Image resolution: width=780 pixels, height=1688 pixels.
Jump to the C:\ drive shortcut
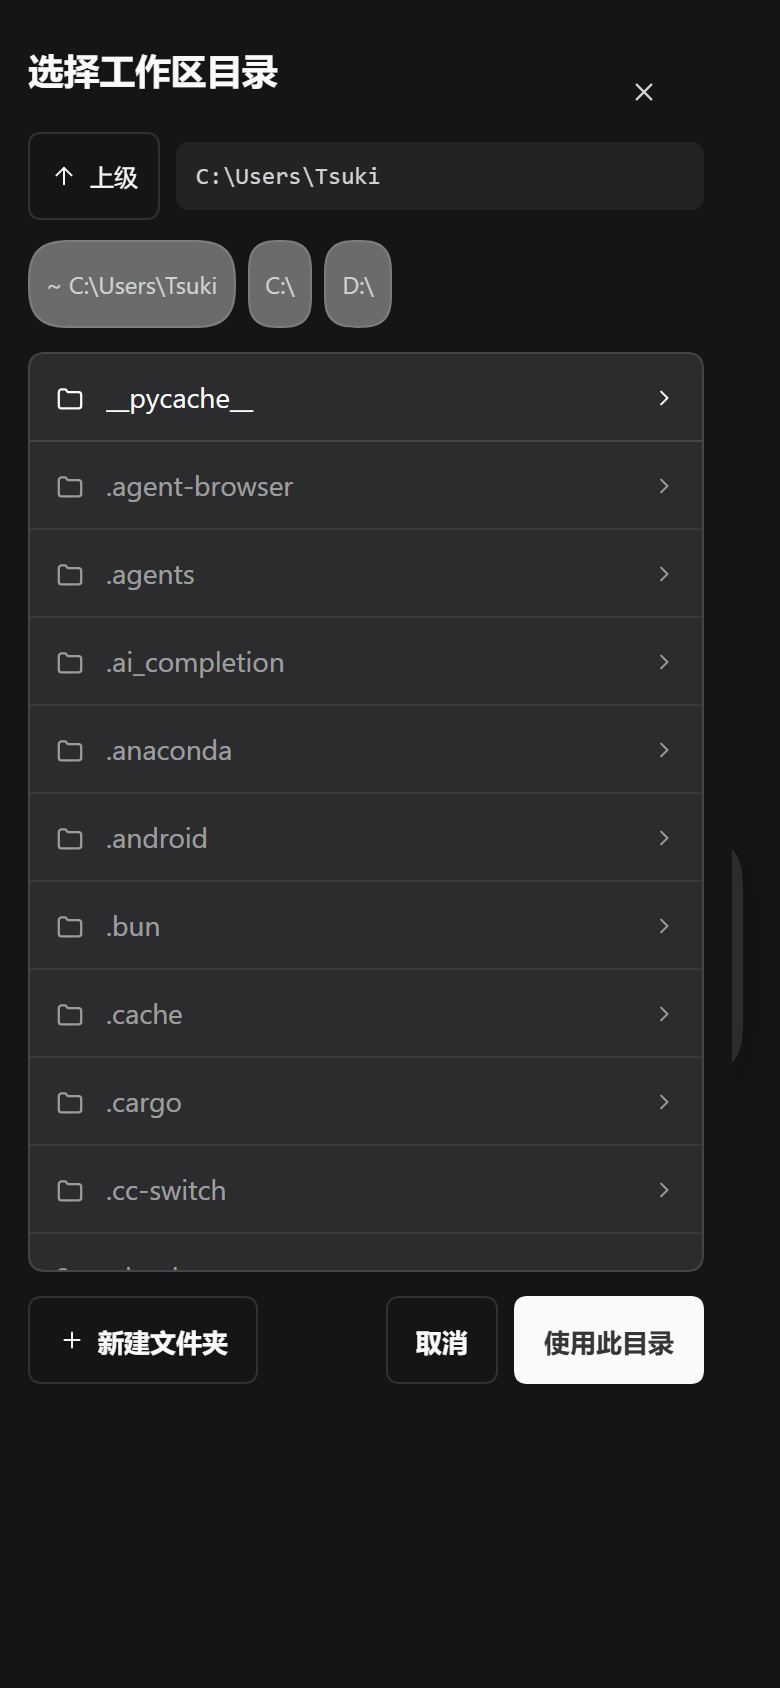pyautogui.click(x=280, y=284)
